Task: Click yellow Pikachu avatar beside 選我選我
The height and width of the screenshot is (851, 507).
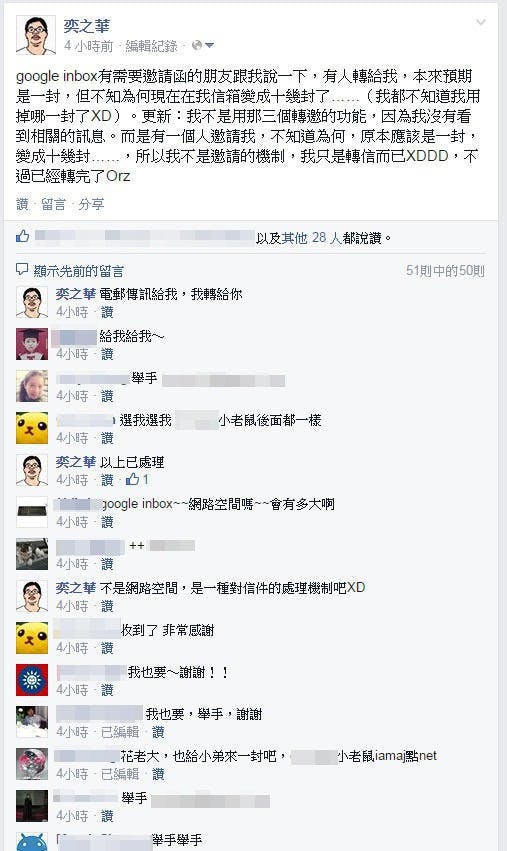Action: (x=32, y=428)
